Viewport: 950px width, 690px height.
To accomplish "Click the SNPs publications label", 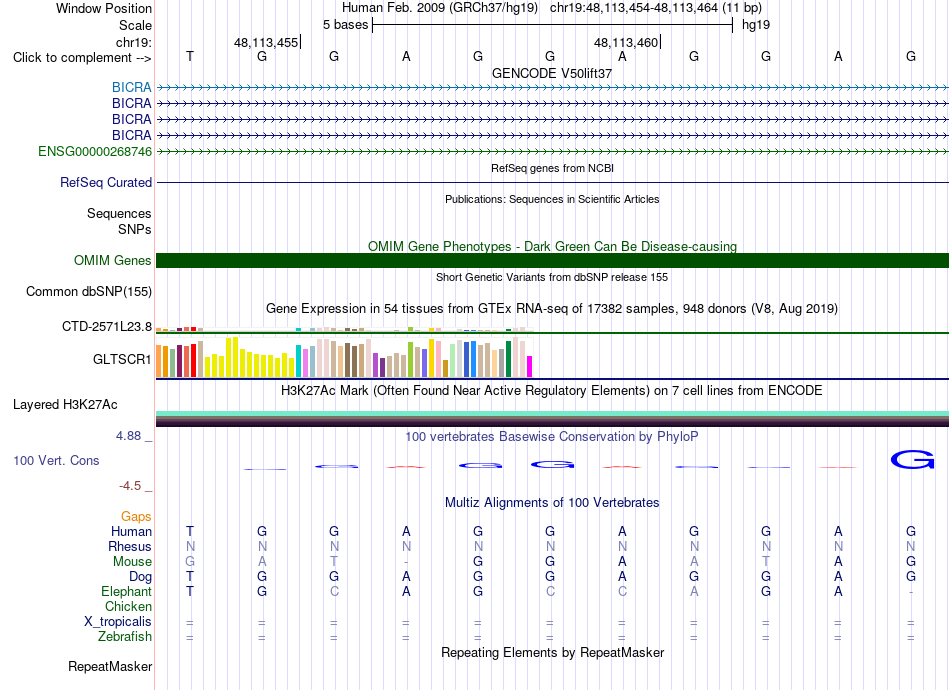I will coord(135,230).
